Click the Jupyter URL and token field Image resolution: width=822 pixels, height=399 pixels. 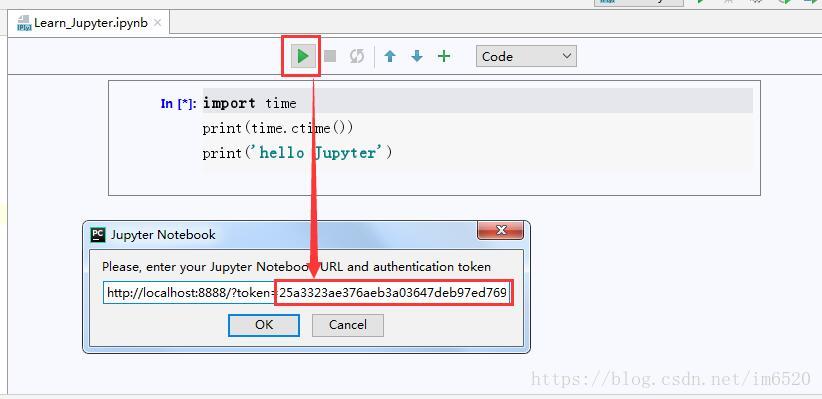click(x=307, y=293)
